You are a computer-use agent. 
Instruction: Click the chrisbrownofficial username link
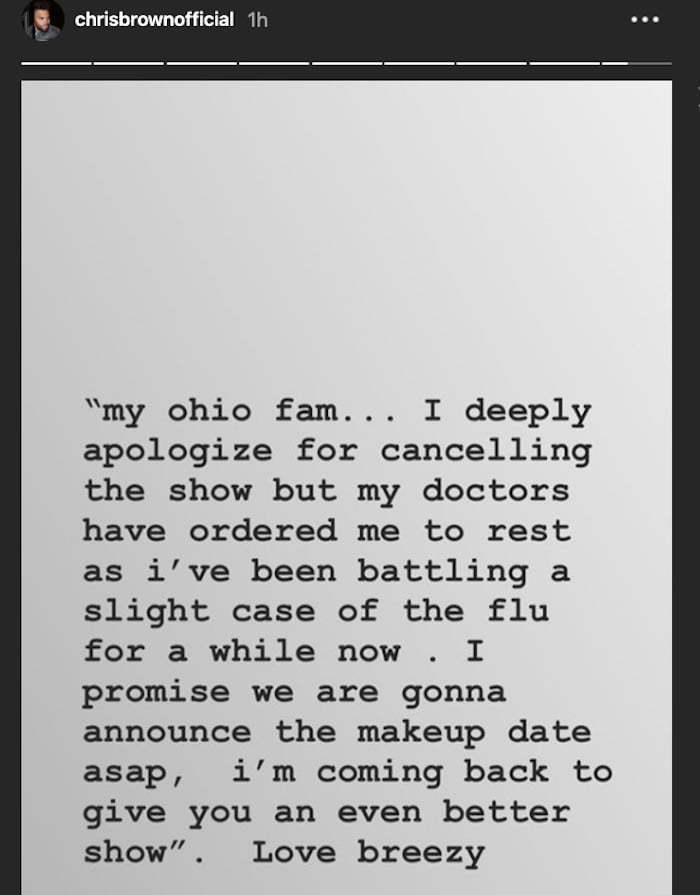point(154,19)
